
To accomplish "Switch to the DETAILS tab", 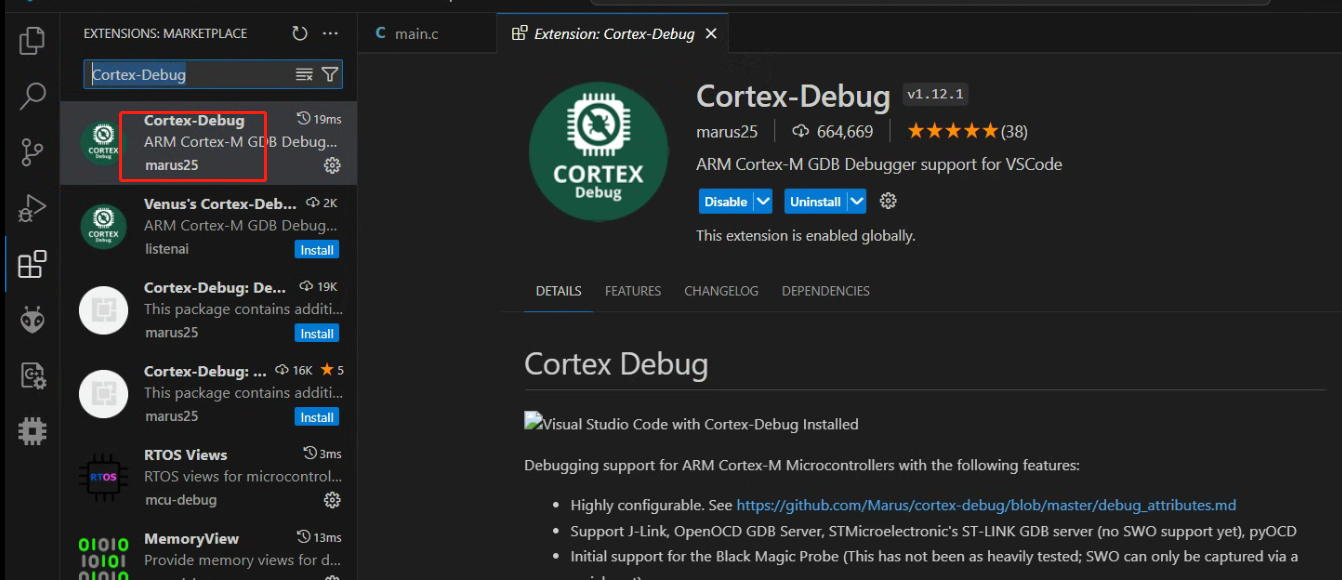I will click(558, 291).
